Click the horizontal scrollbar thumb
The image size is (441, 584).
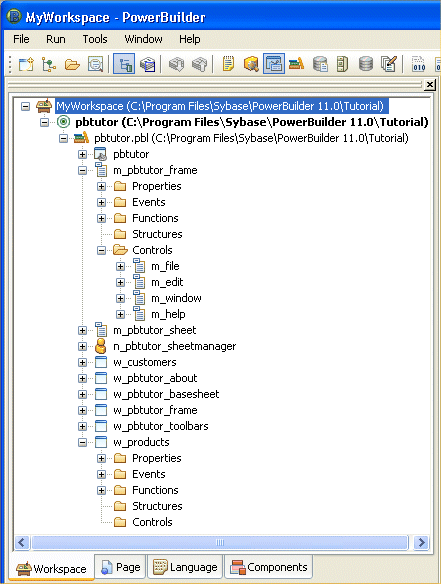click(220, 542)
